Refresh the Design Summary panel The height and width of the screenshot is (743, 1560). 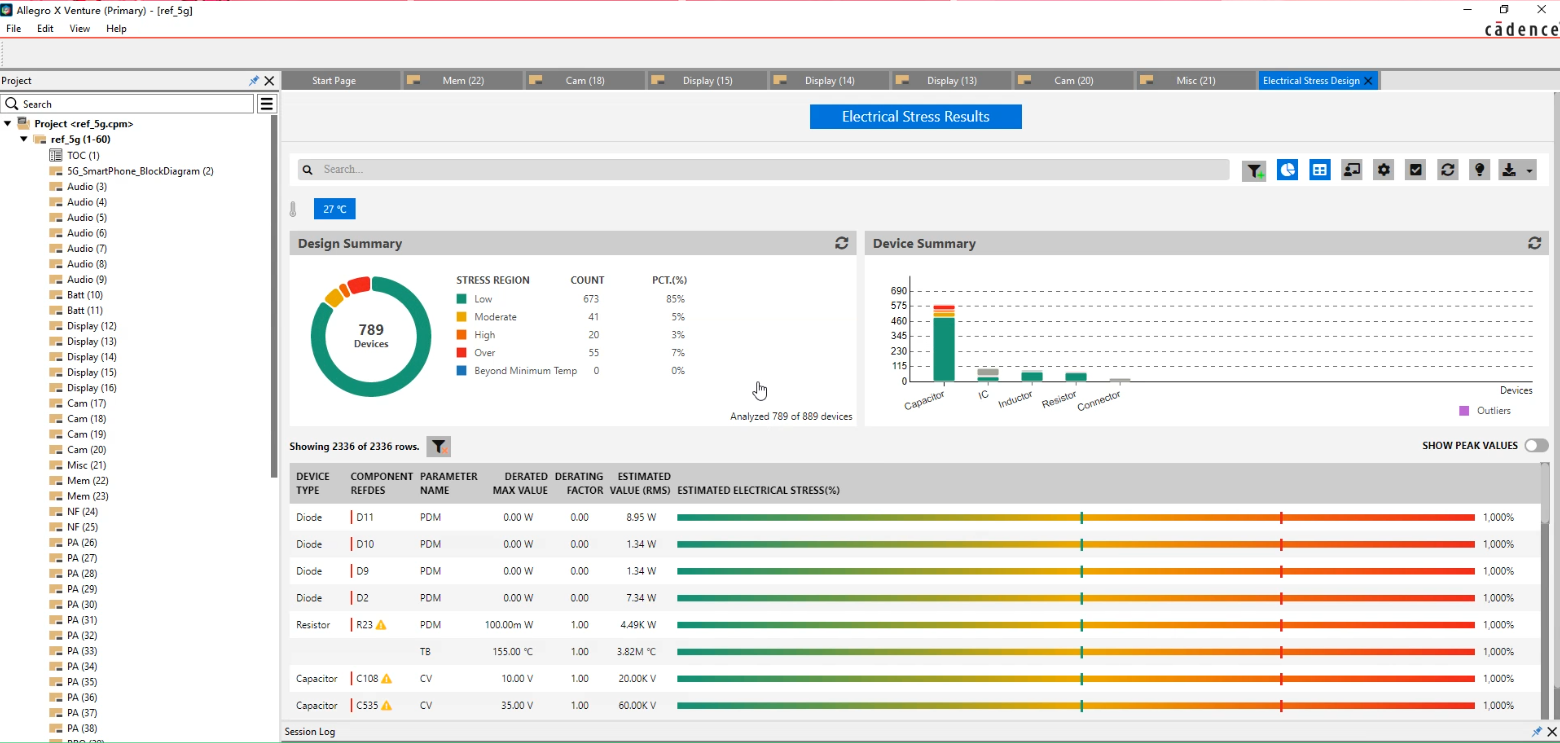[x=842, y=243]
